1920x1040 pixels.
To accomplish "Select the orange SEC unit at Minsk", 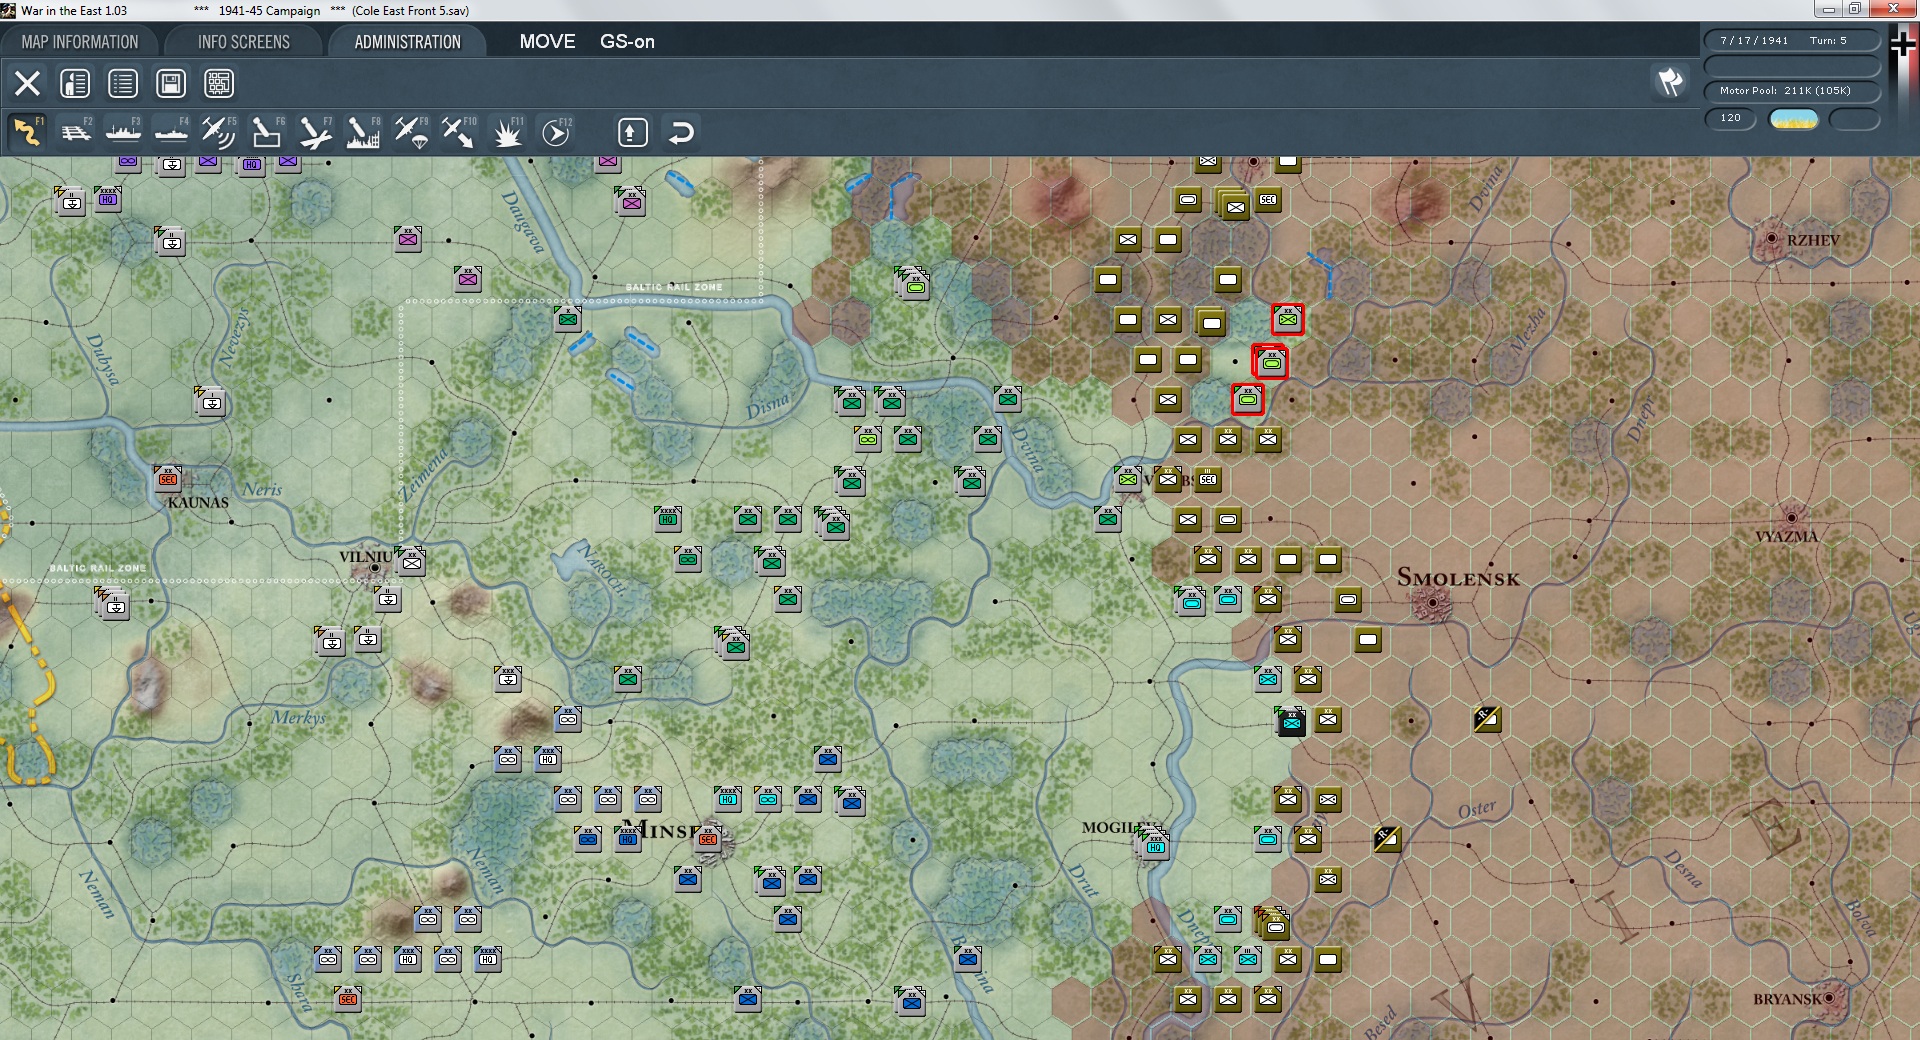I will 709,838.
